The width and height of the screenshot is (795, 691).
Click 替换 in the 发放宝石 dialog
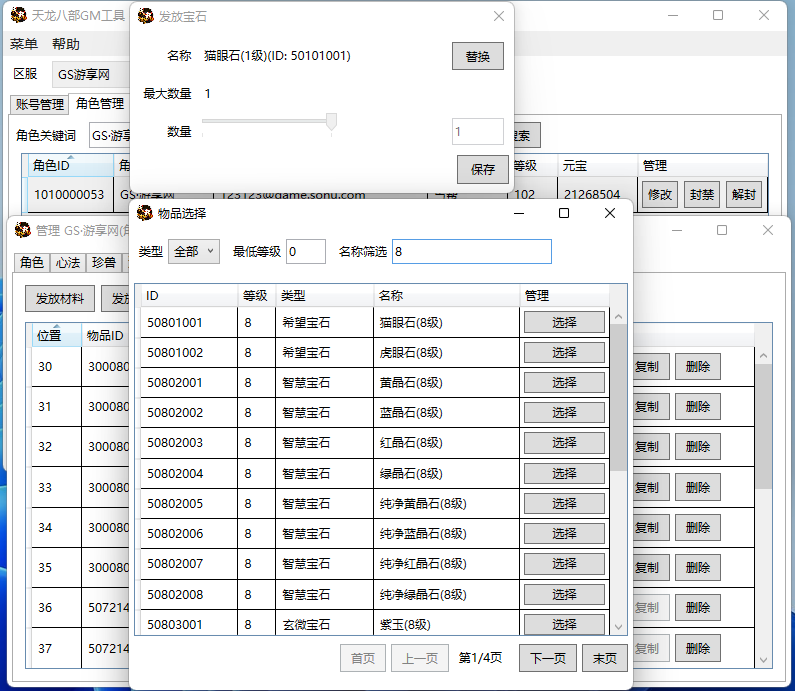click(477, 56)
